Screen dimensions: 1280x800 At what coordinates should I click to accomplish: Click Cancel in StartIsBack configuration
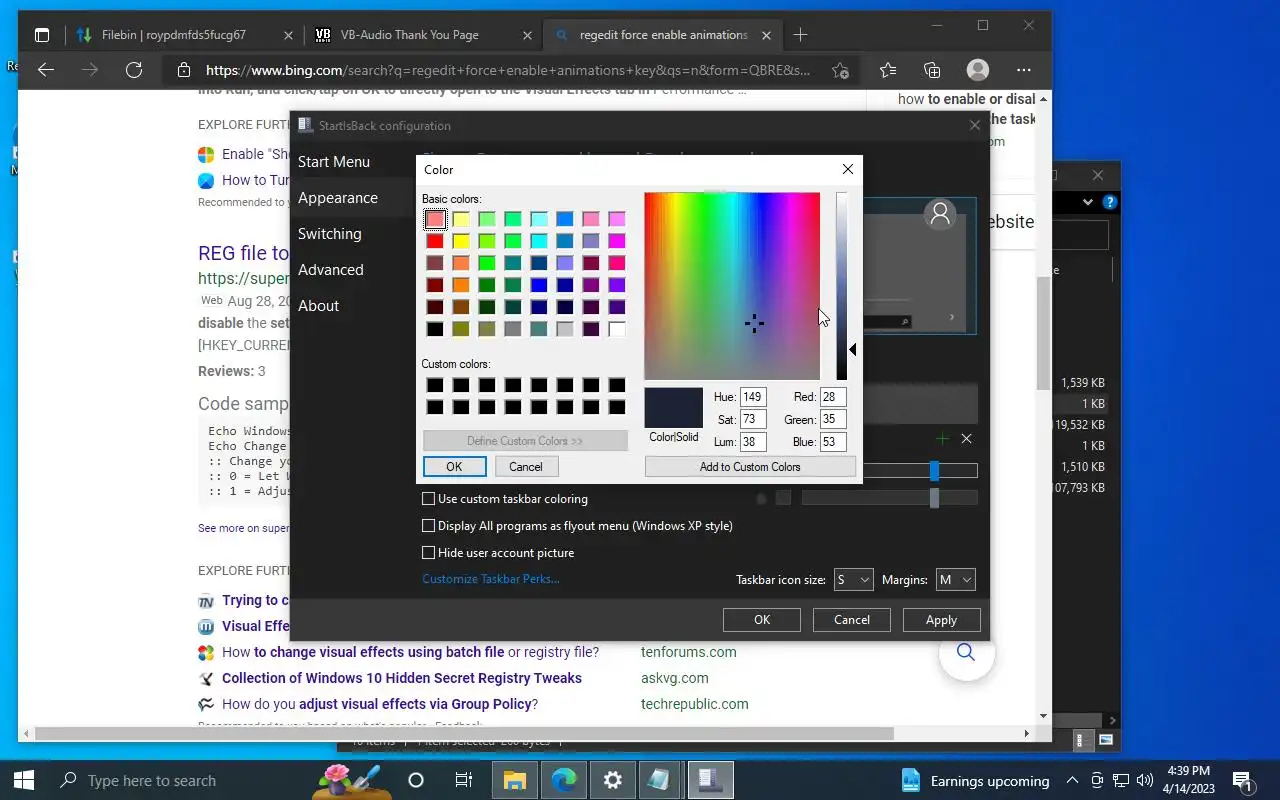(852, 620)
